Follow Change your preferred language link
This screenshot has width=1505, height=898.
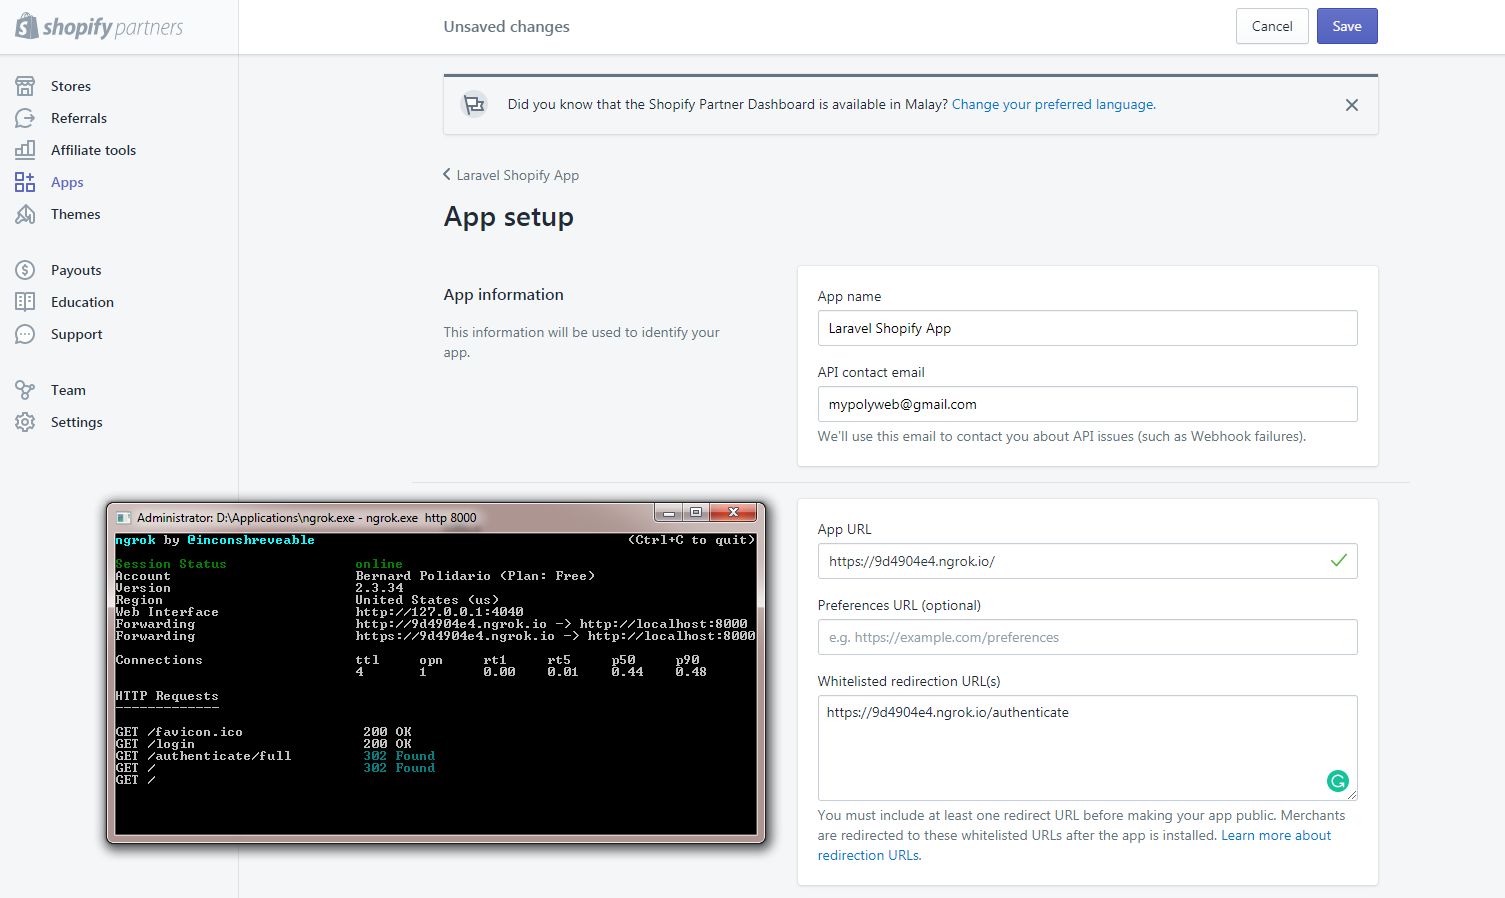[1053, 104]
